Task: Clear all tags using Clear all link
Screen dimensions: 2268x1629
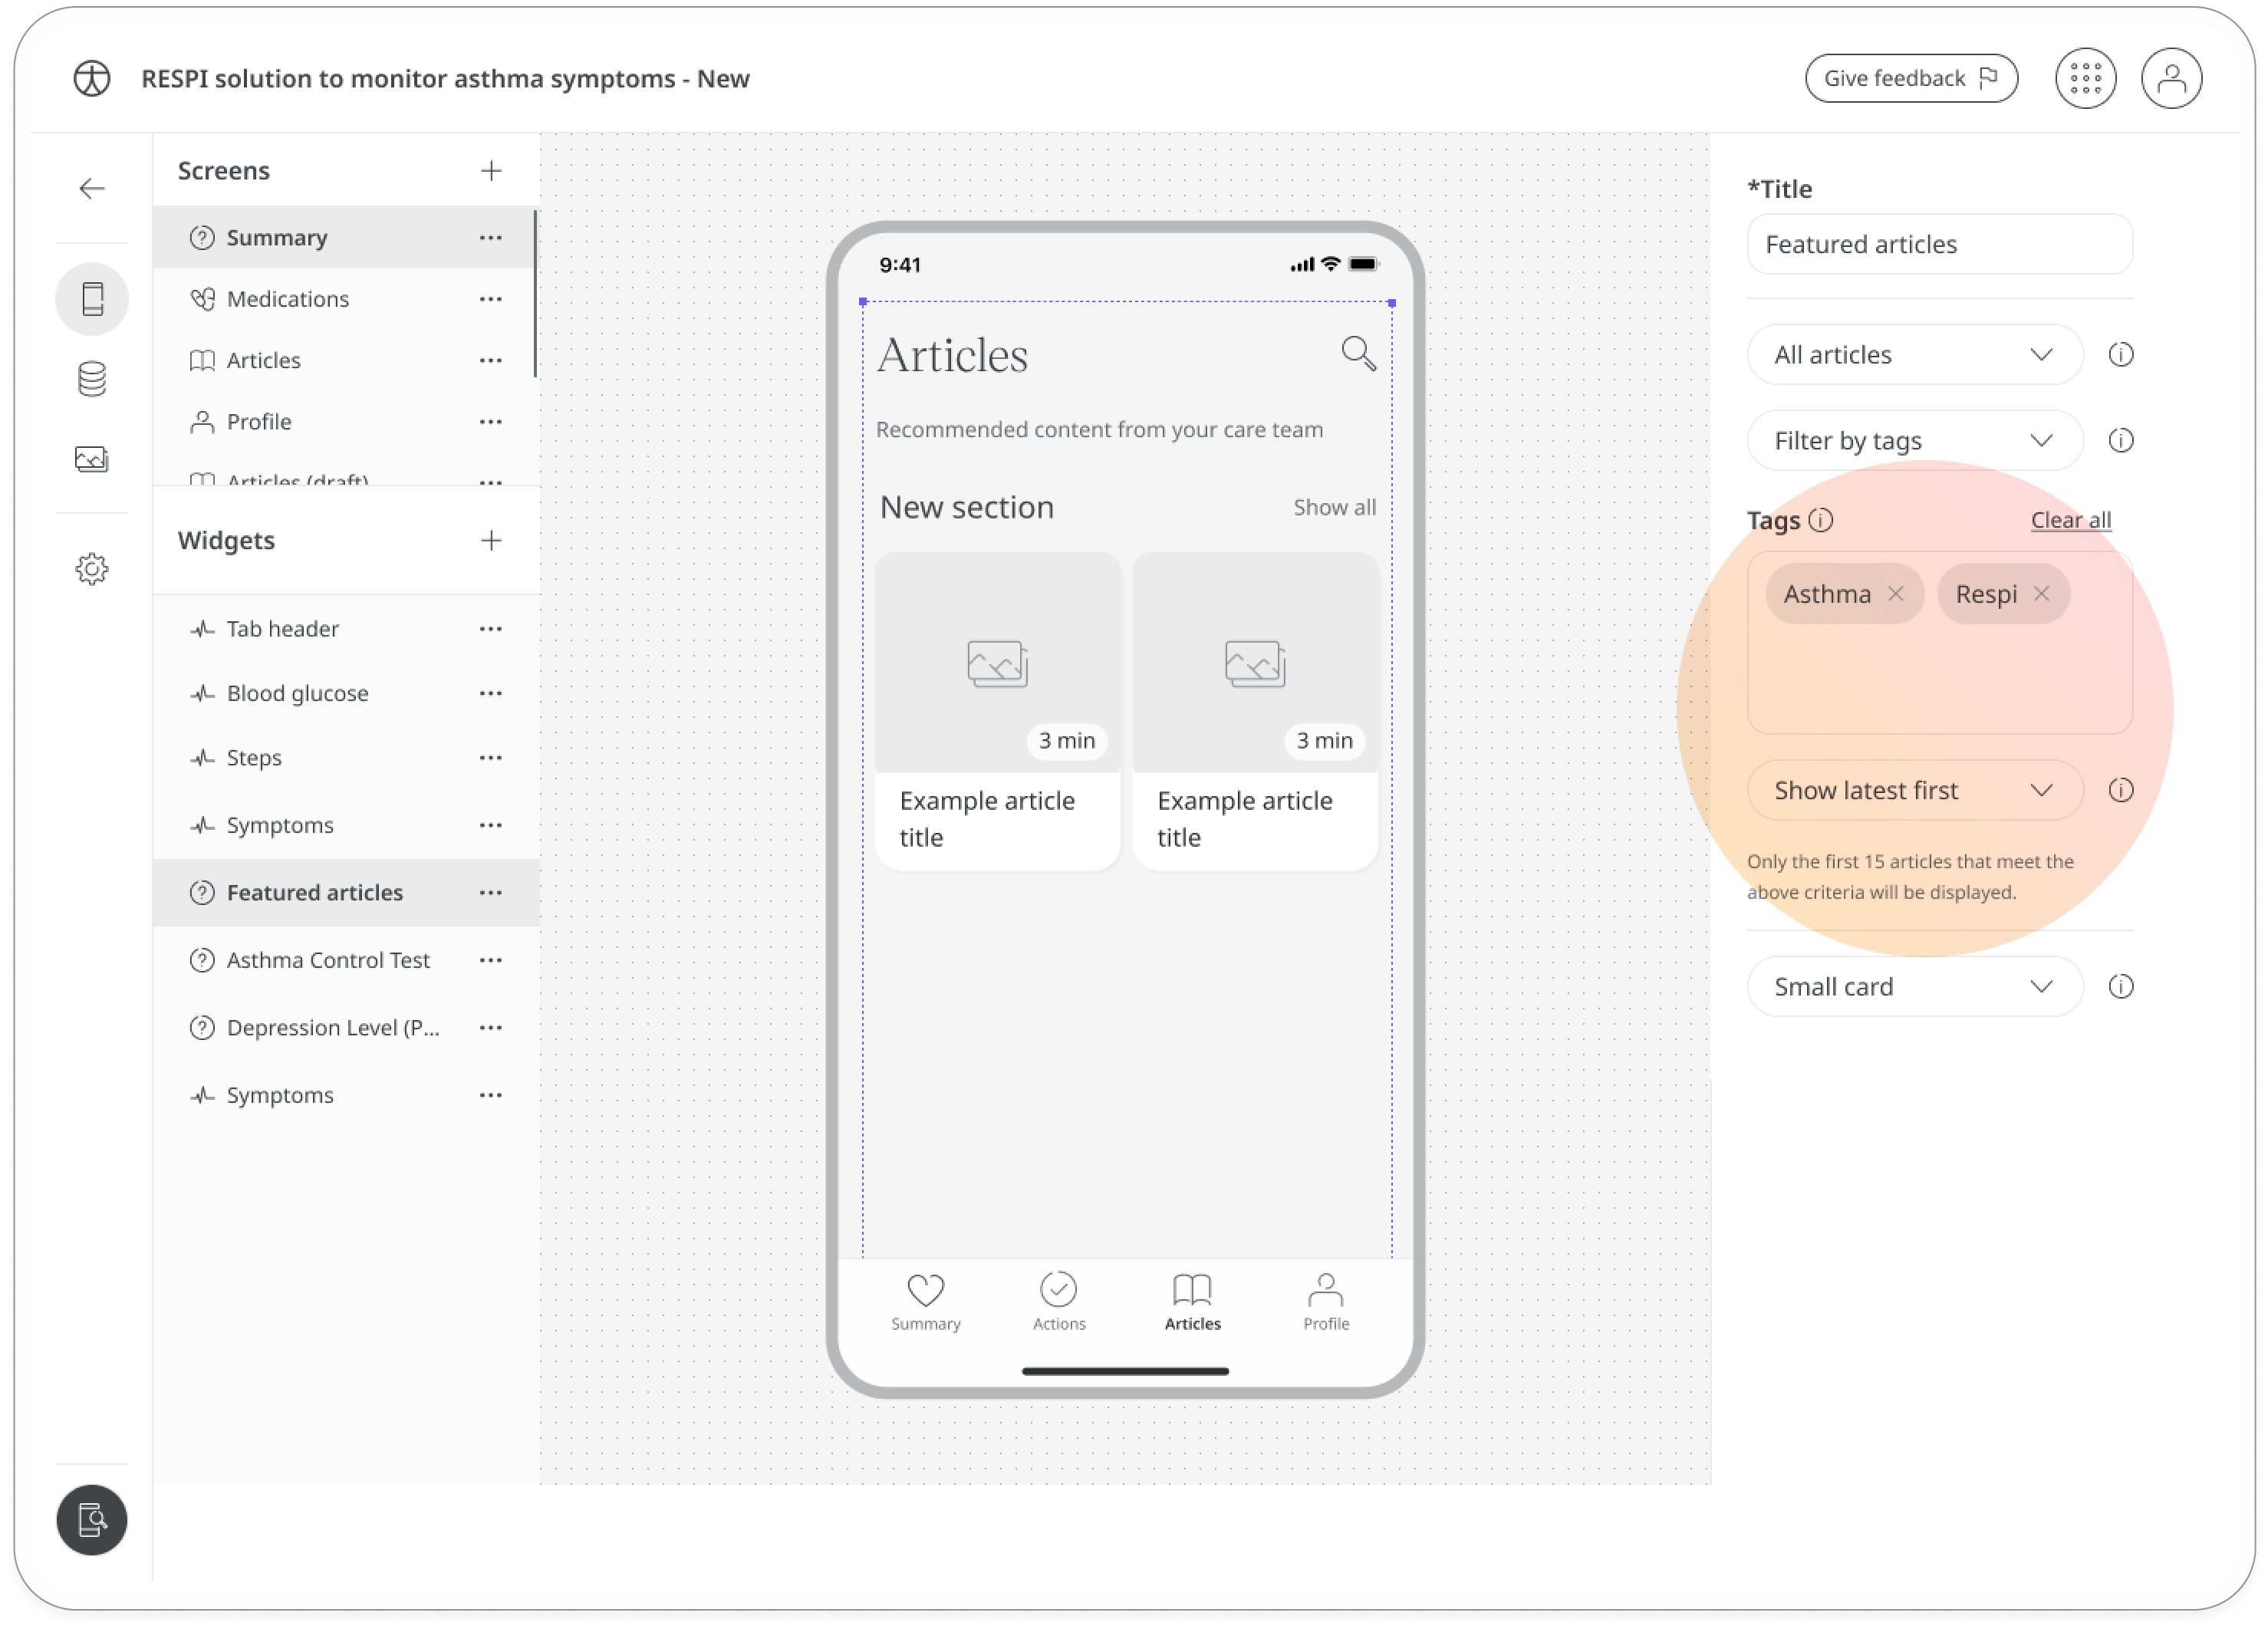Action: 2071,519
